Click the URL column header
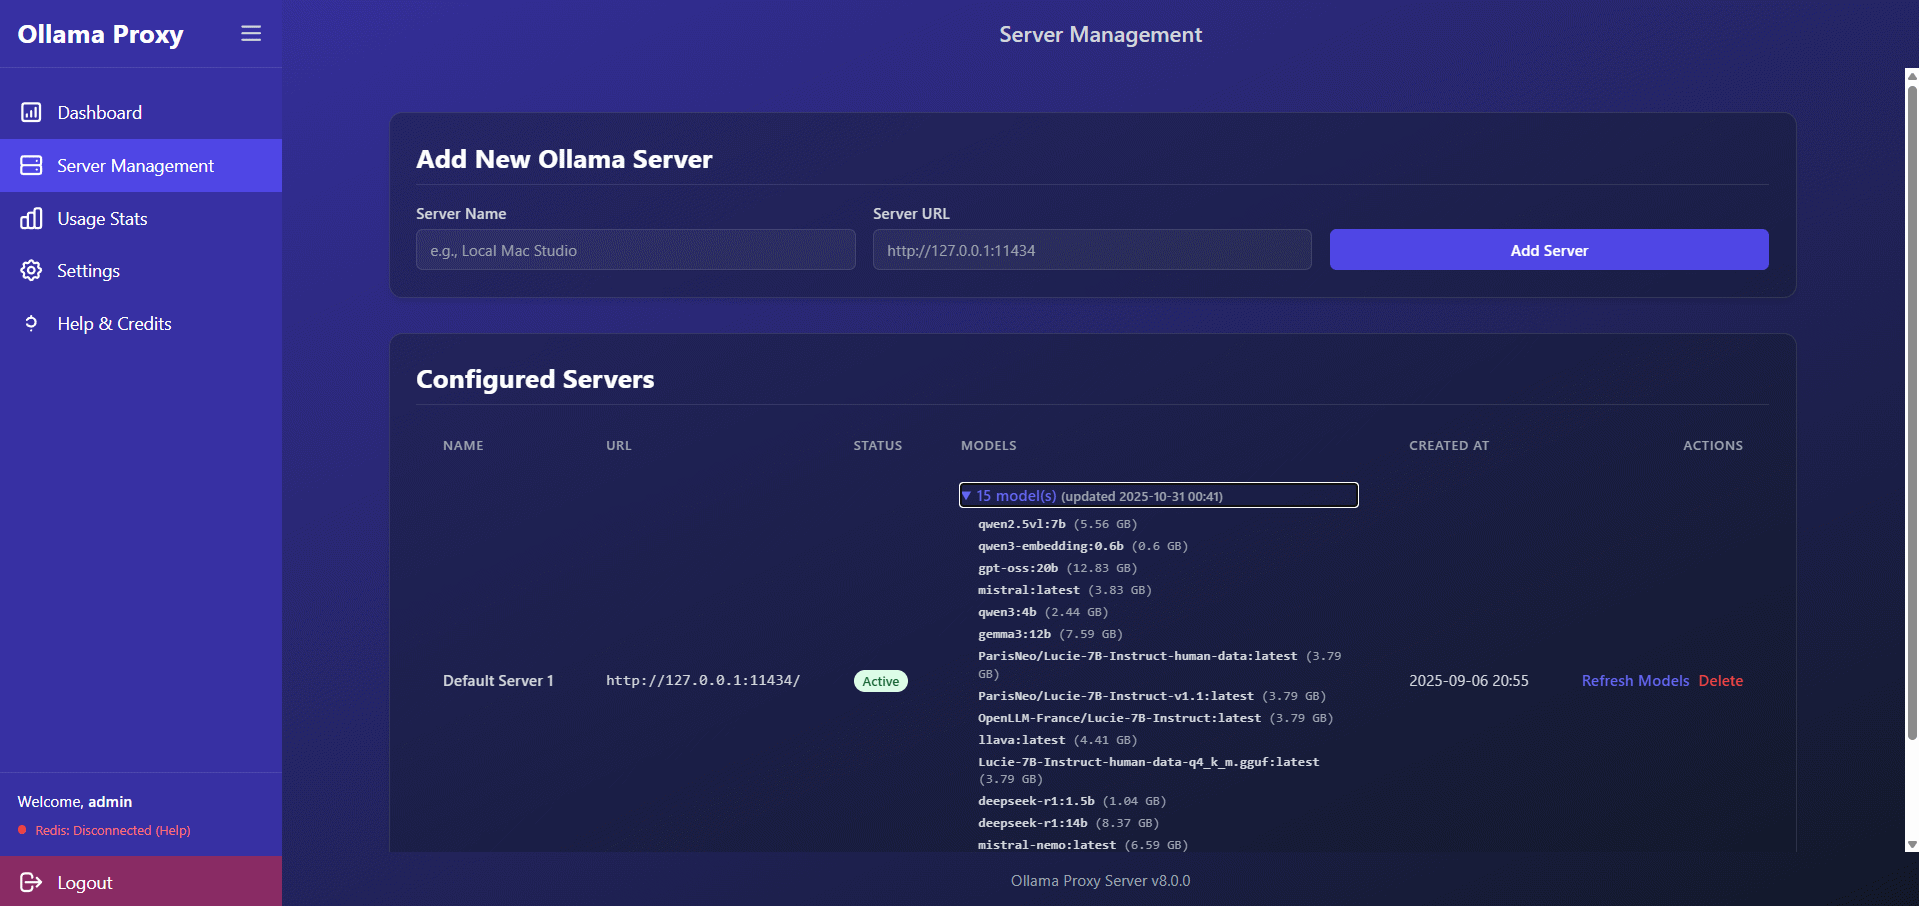This screenshot has width=1919, height=906. (x=619, y=445)
